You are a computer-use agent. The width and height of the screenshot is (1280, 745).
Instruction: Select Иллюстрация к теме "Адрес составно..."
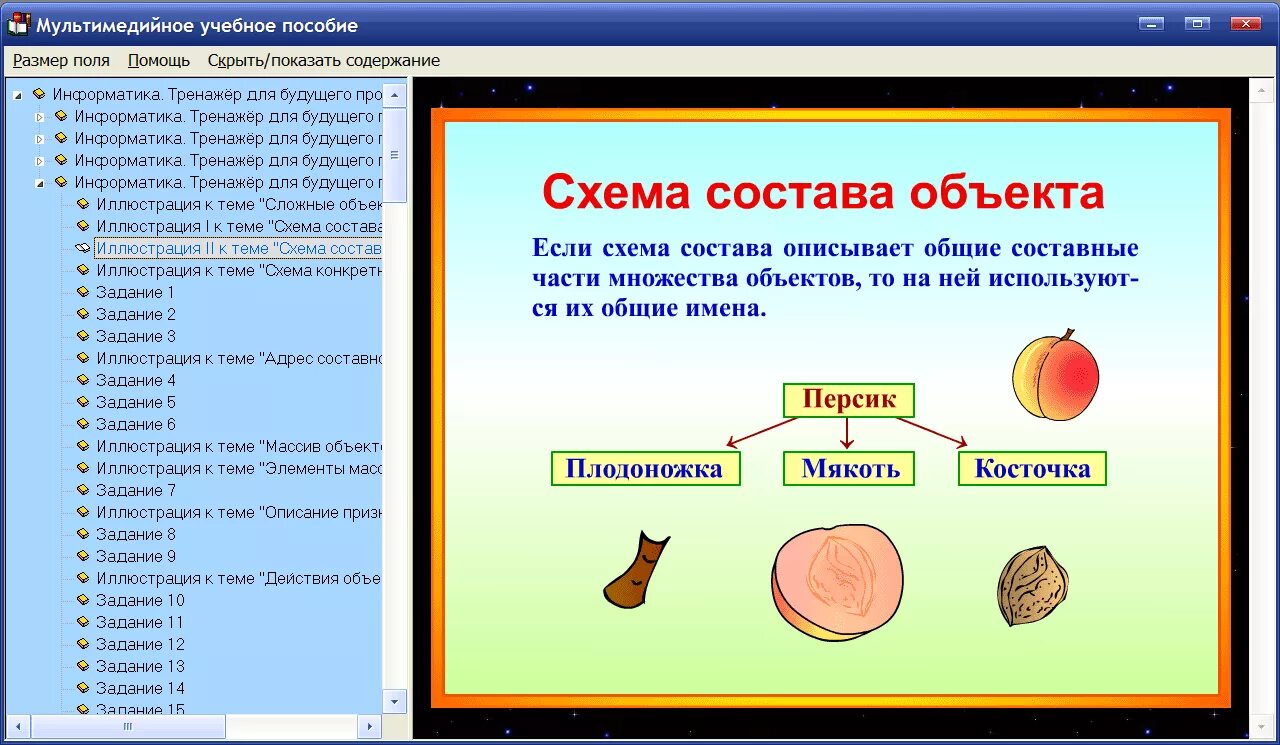pyautogui.click(x=239, y=358)
